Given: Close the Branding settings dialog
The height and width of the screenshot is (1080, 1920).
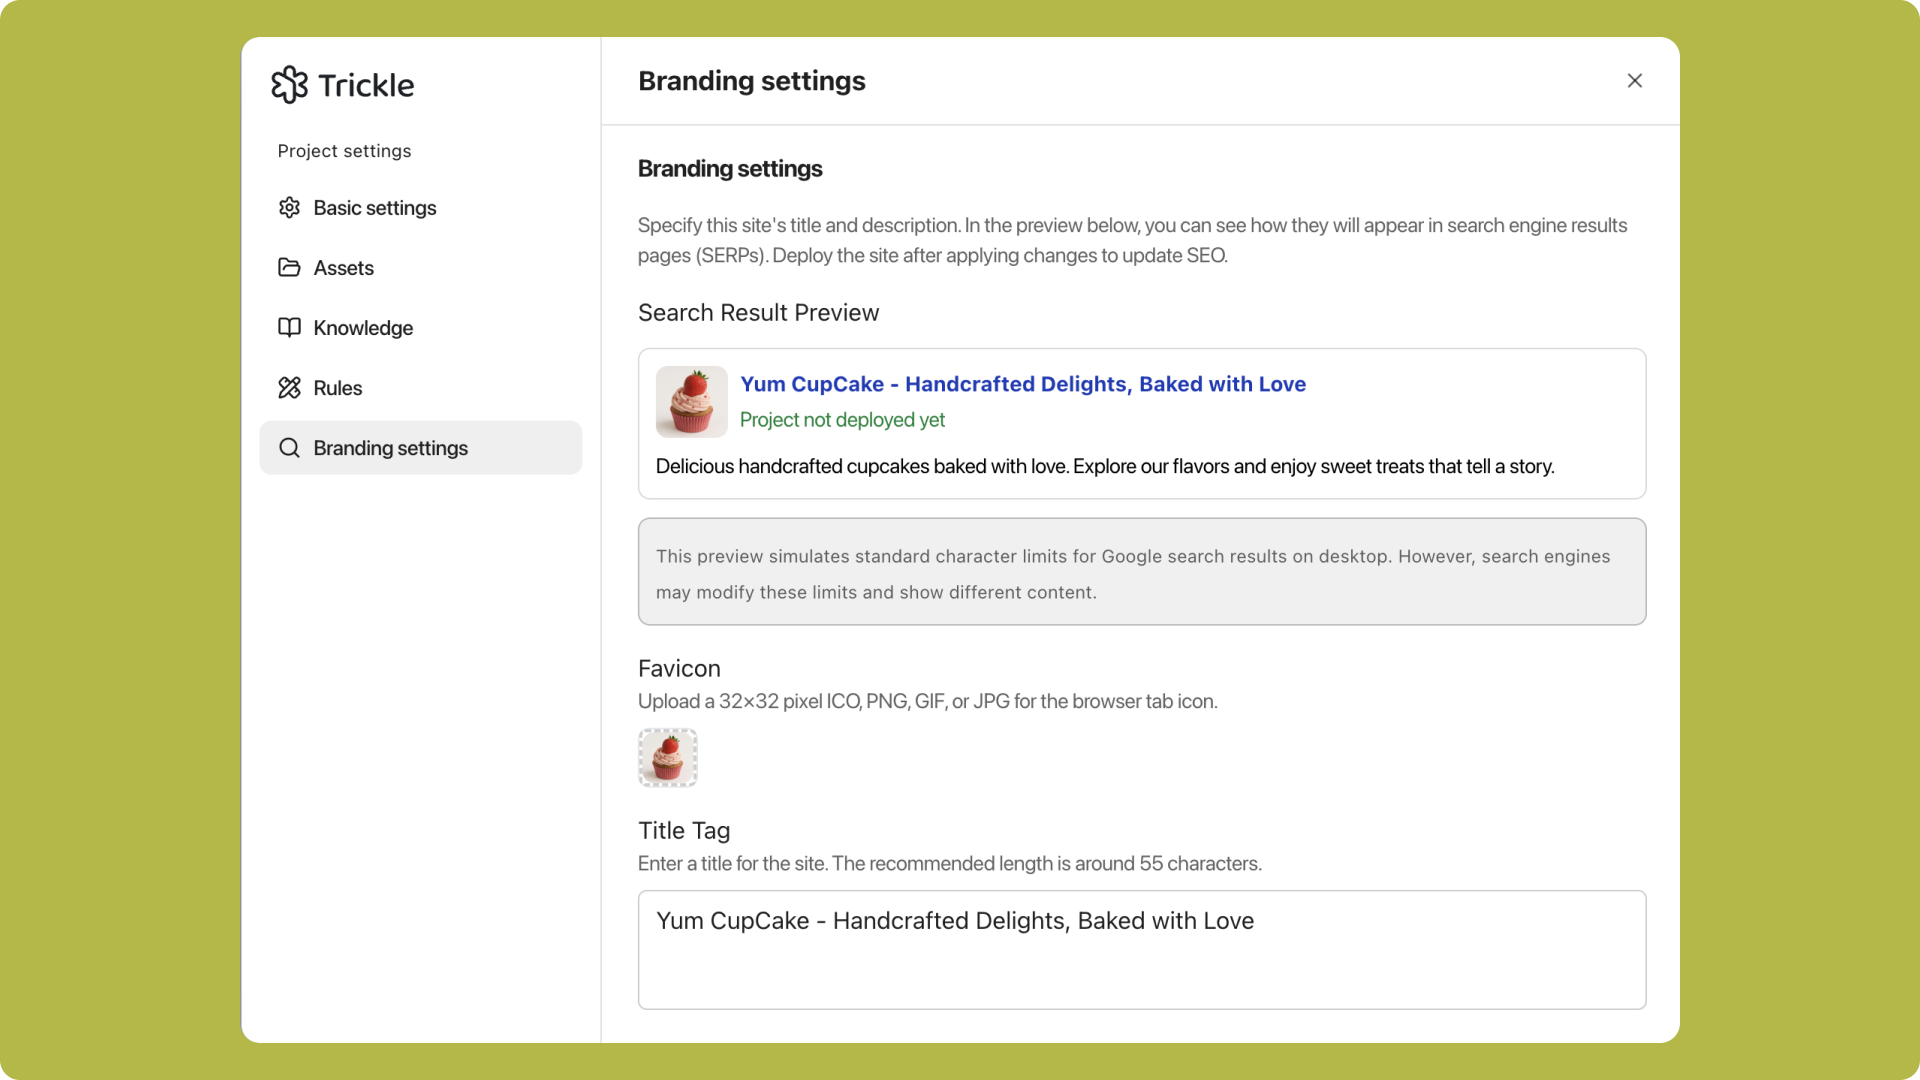Looking at the screenshot, I should (1634, 80).
